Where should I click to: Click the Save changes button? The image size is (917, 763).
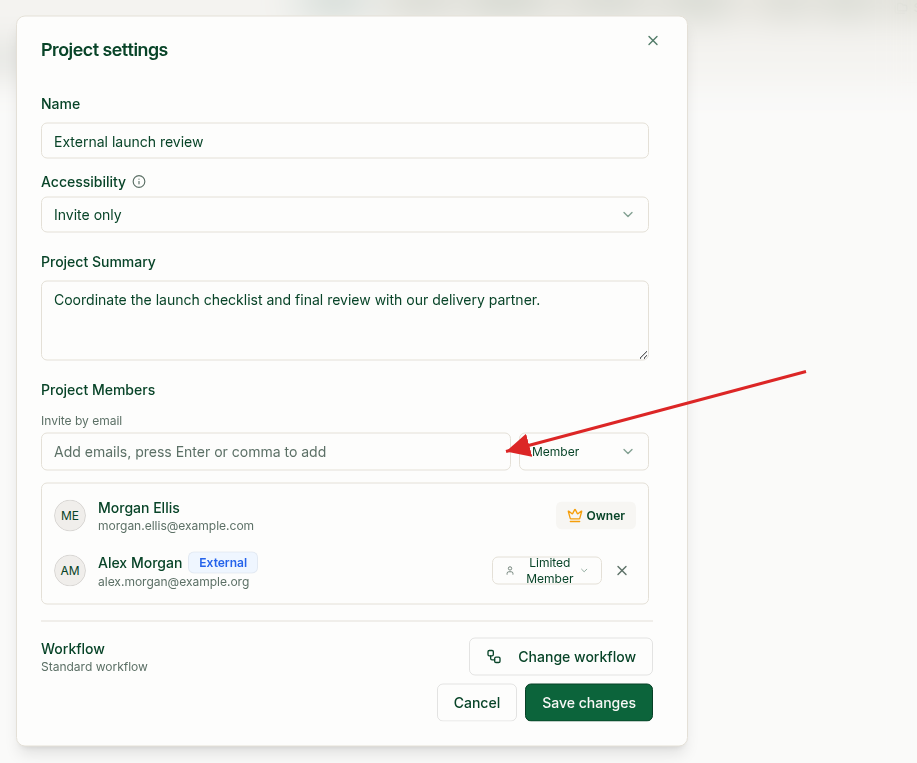coord(588,702)
